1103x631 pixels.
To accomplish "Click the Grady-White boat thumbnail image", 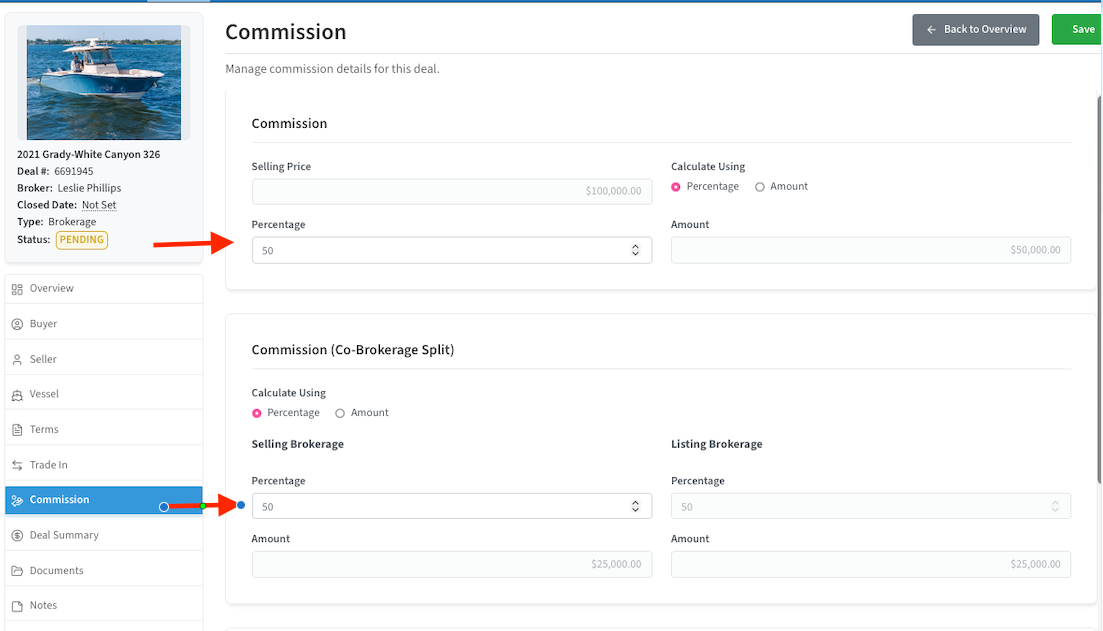I will 104,82.
